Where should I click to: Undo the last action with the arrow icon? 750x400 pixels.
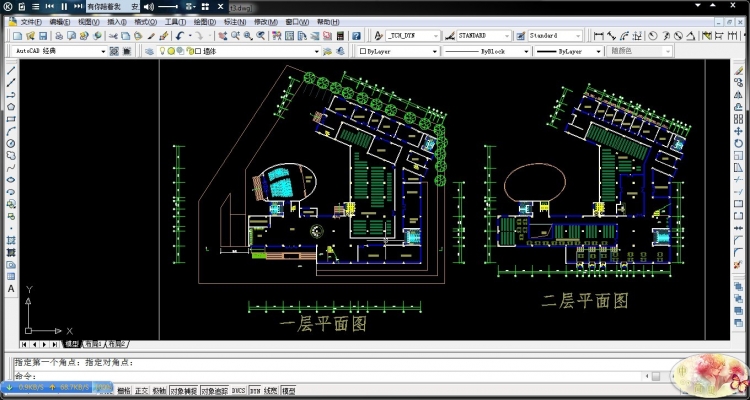pos(180,36)
